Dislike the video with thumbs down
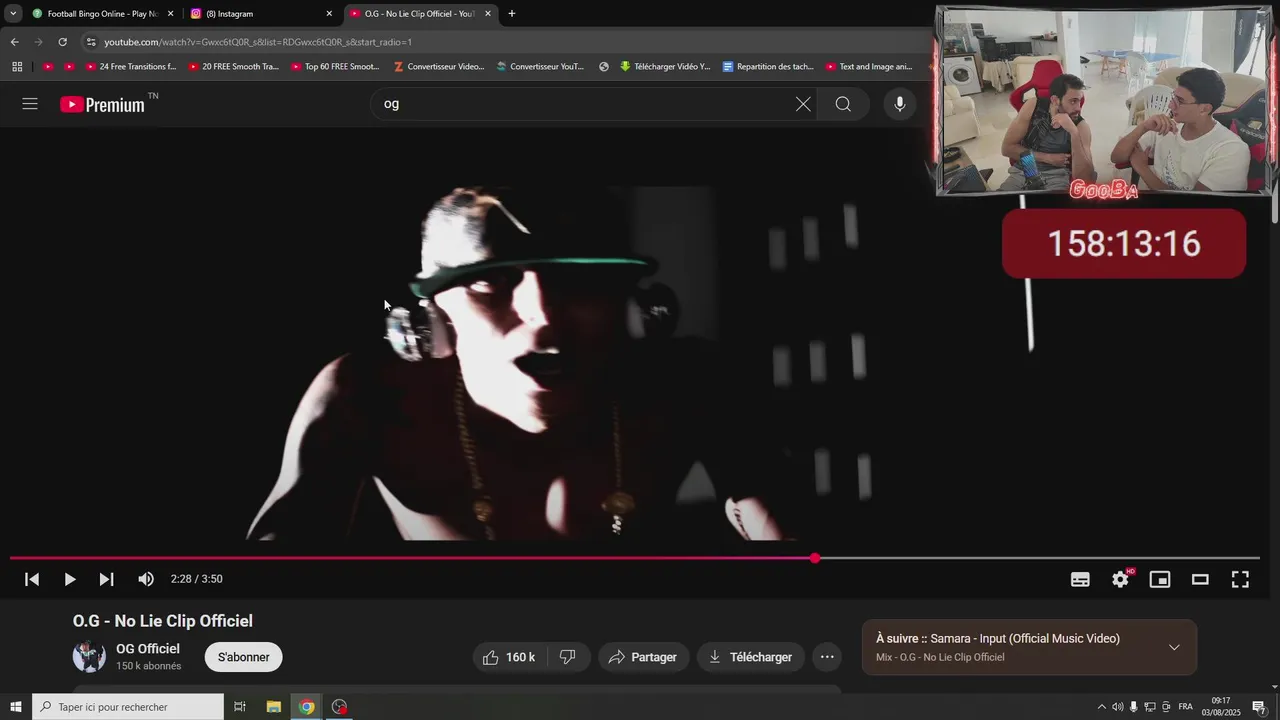 click(x=568, y=657)
